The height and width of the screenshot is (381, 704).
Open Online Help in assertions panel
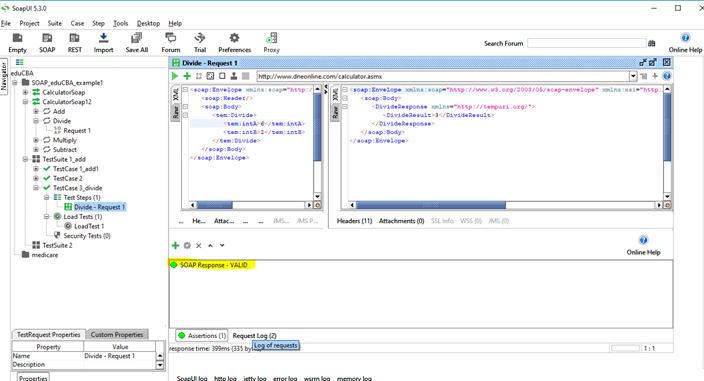pos(643,245)
